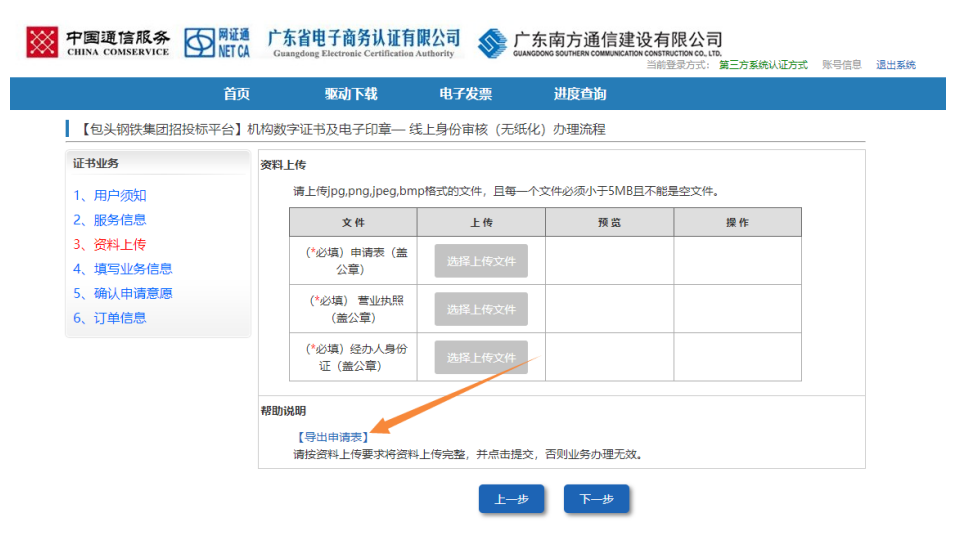The height and width of the screenshot is (546, 980).
Task: Log out via the 退出系统 link
Action: [895, 65]
